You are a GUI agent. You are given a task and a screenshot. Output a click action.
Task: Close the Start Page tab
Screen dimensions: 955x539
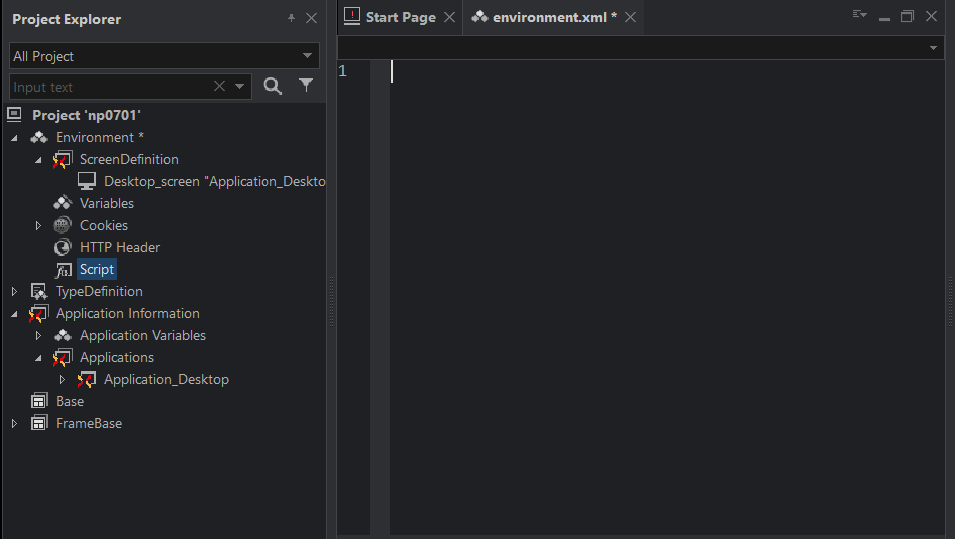point(449,17)
